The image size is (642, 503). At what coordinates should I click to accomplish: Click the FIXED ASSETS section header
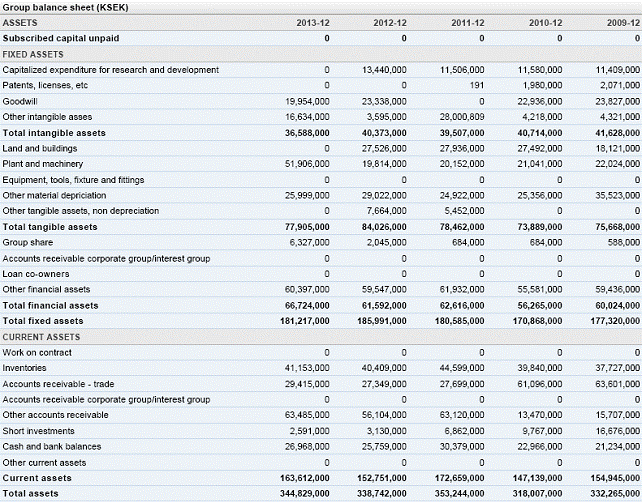pyautogui.click(x=34, y=54)
